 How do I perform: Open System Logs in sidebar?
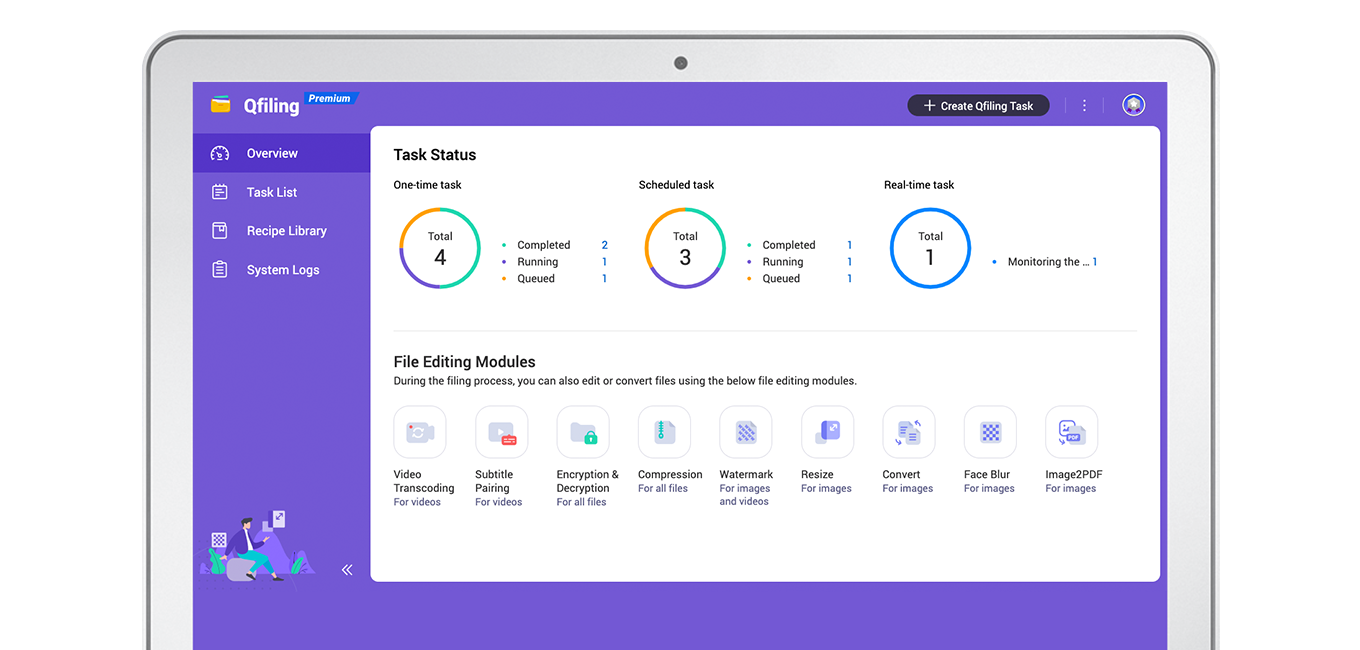click(283, 270)
